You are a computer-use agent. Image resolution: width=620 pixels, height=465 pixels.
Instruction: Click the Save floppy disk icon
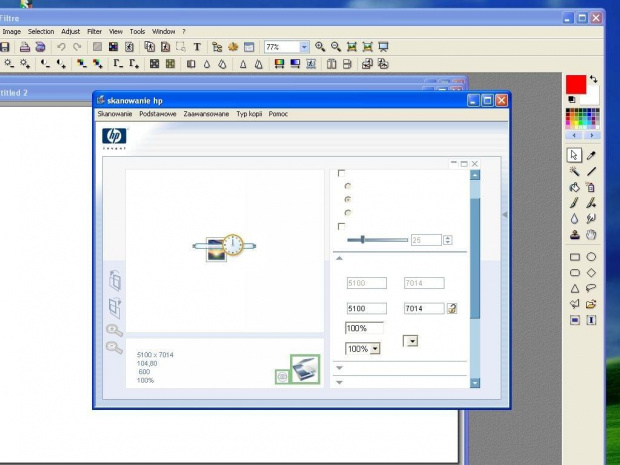[x=5, y=47]
